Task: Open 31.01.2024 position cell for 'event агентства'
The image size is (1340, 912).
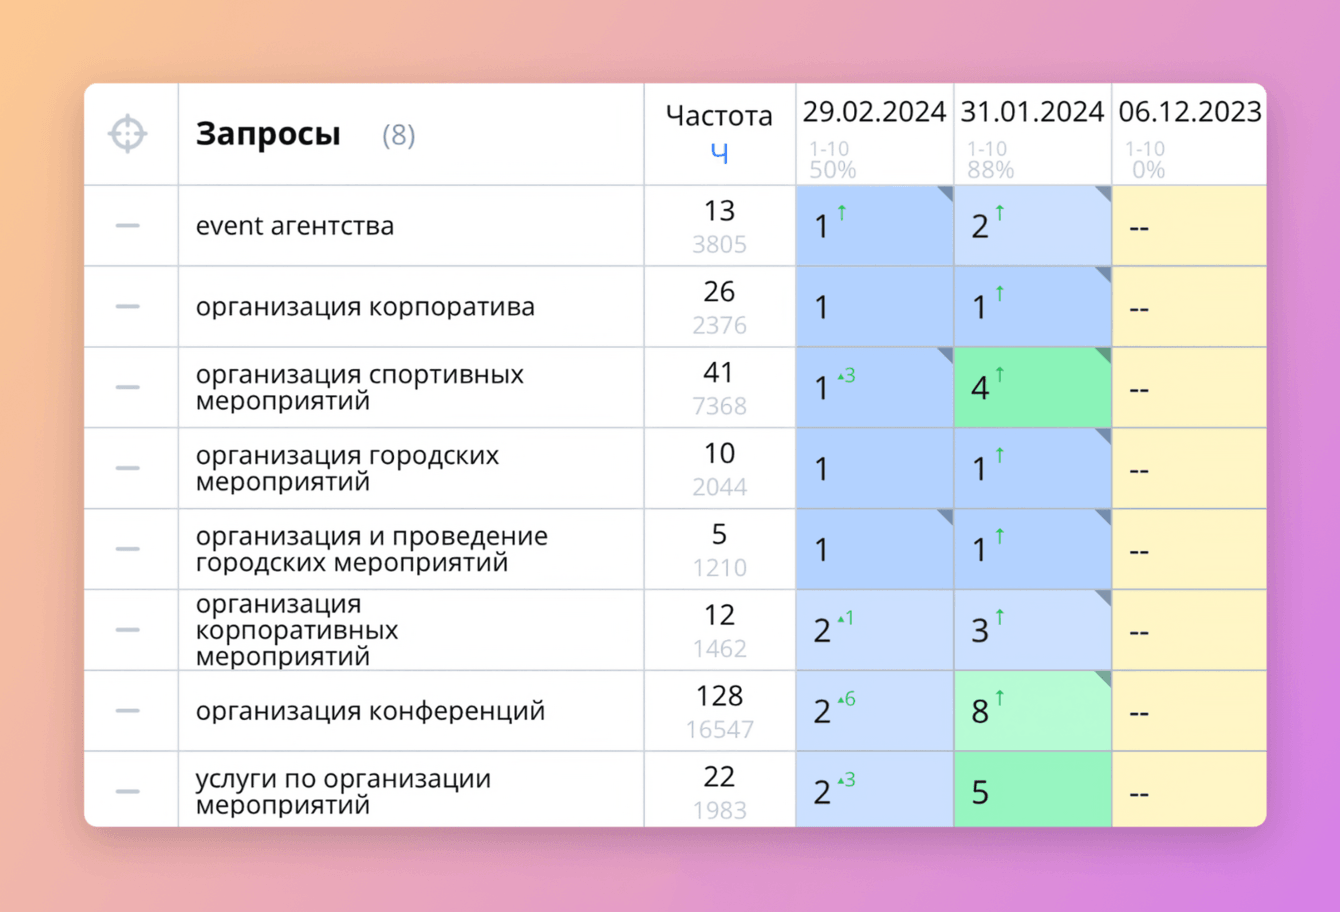Action: (1033, 226)
